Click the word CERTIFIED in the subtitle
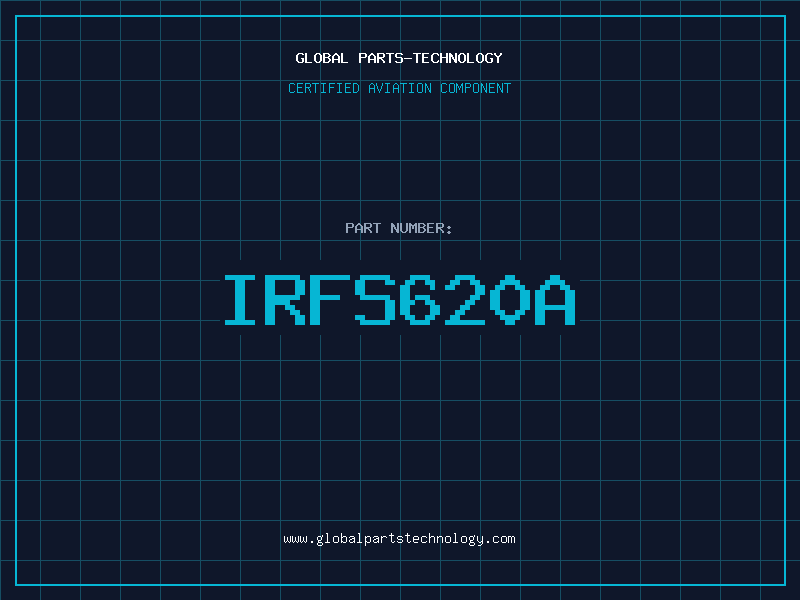Screen dimensions: 800x600 [324, 88]
